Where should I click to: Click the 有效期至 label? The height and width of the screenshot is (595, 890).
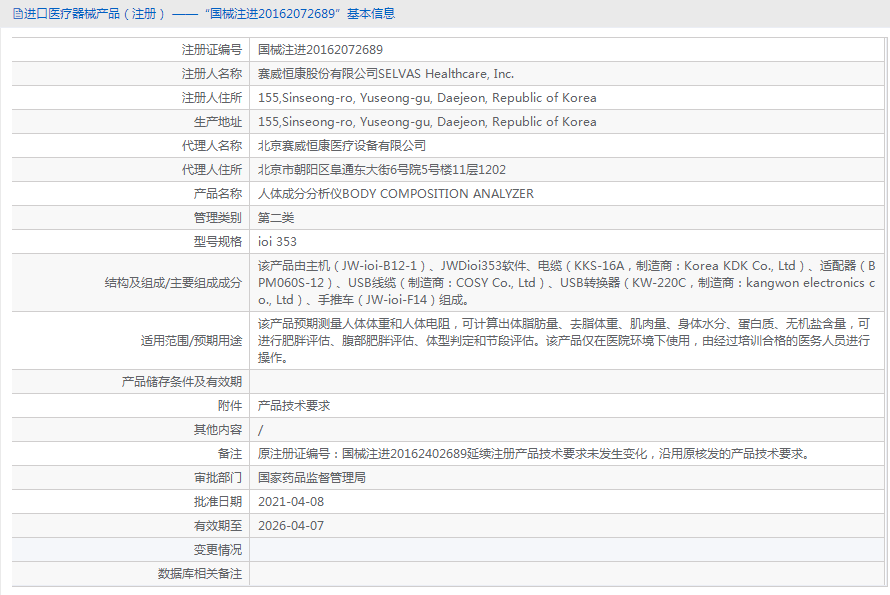(x=218, y=526)
